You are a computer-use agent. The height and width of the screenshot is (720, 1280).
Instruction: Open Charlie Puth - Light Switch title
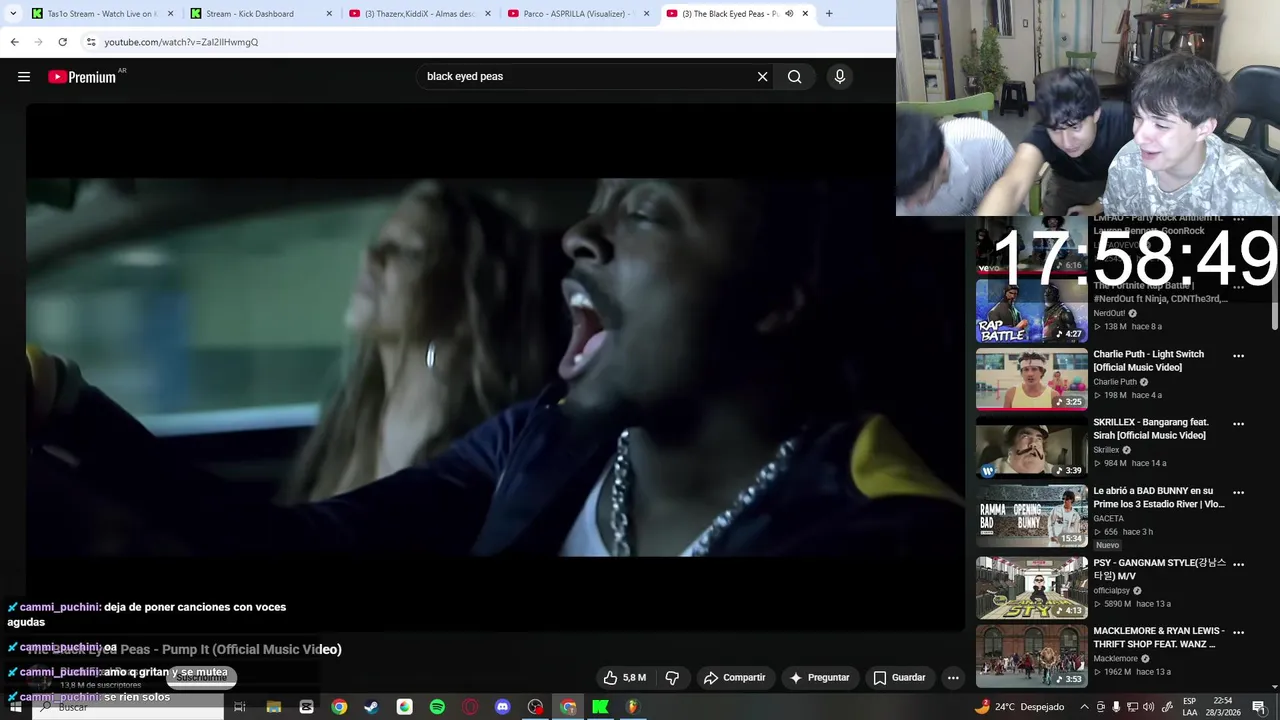click(1148, 360)
